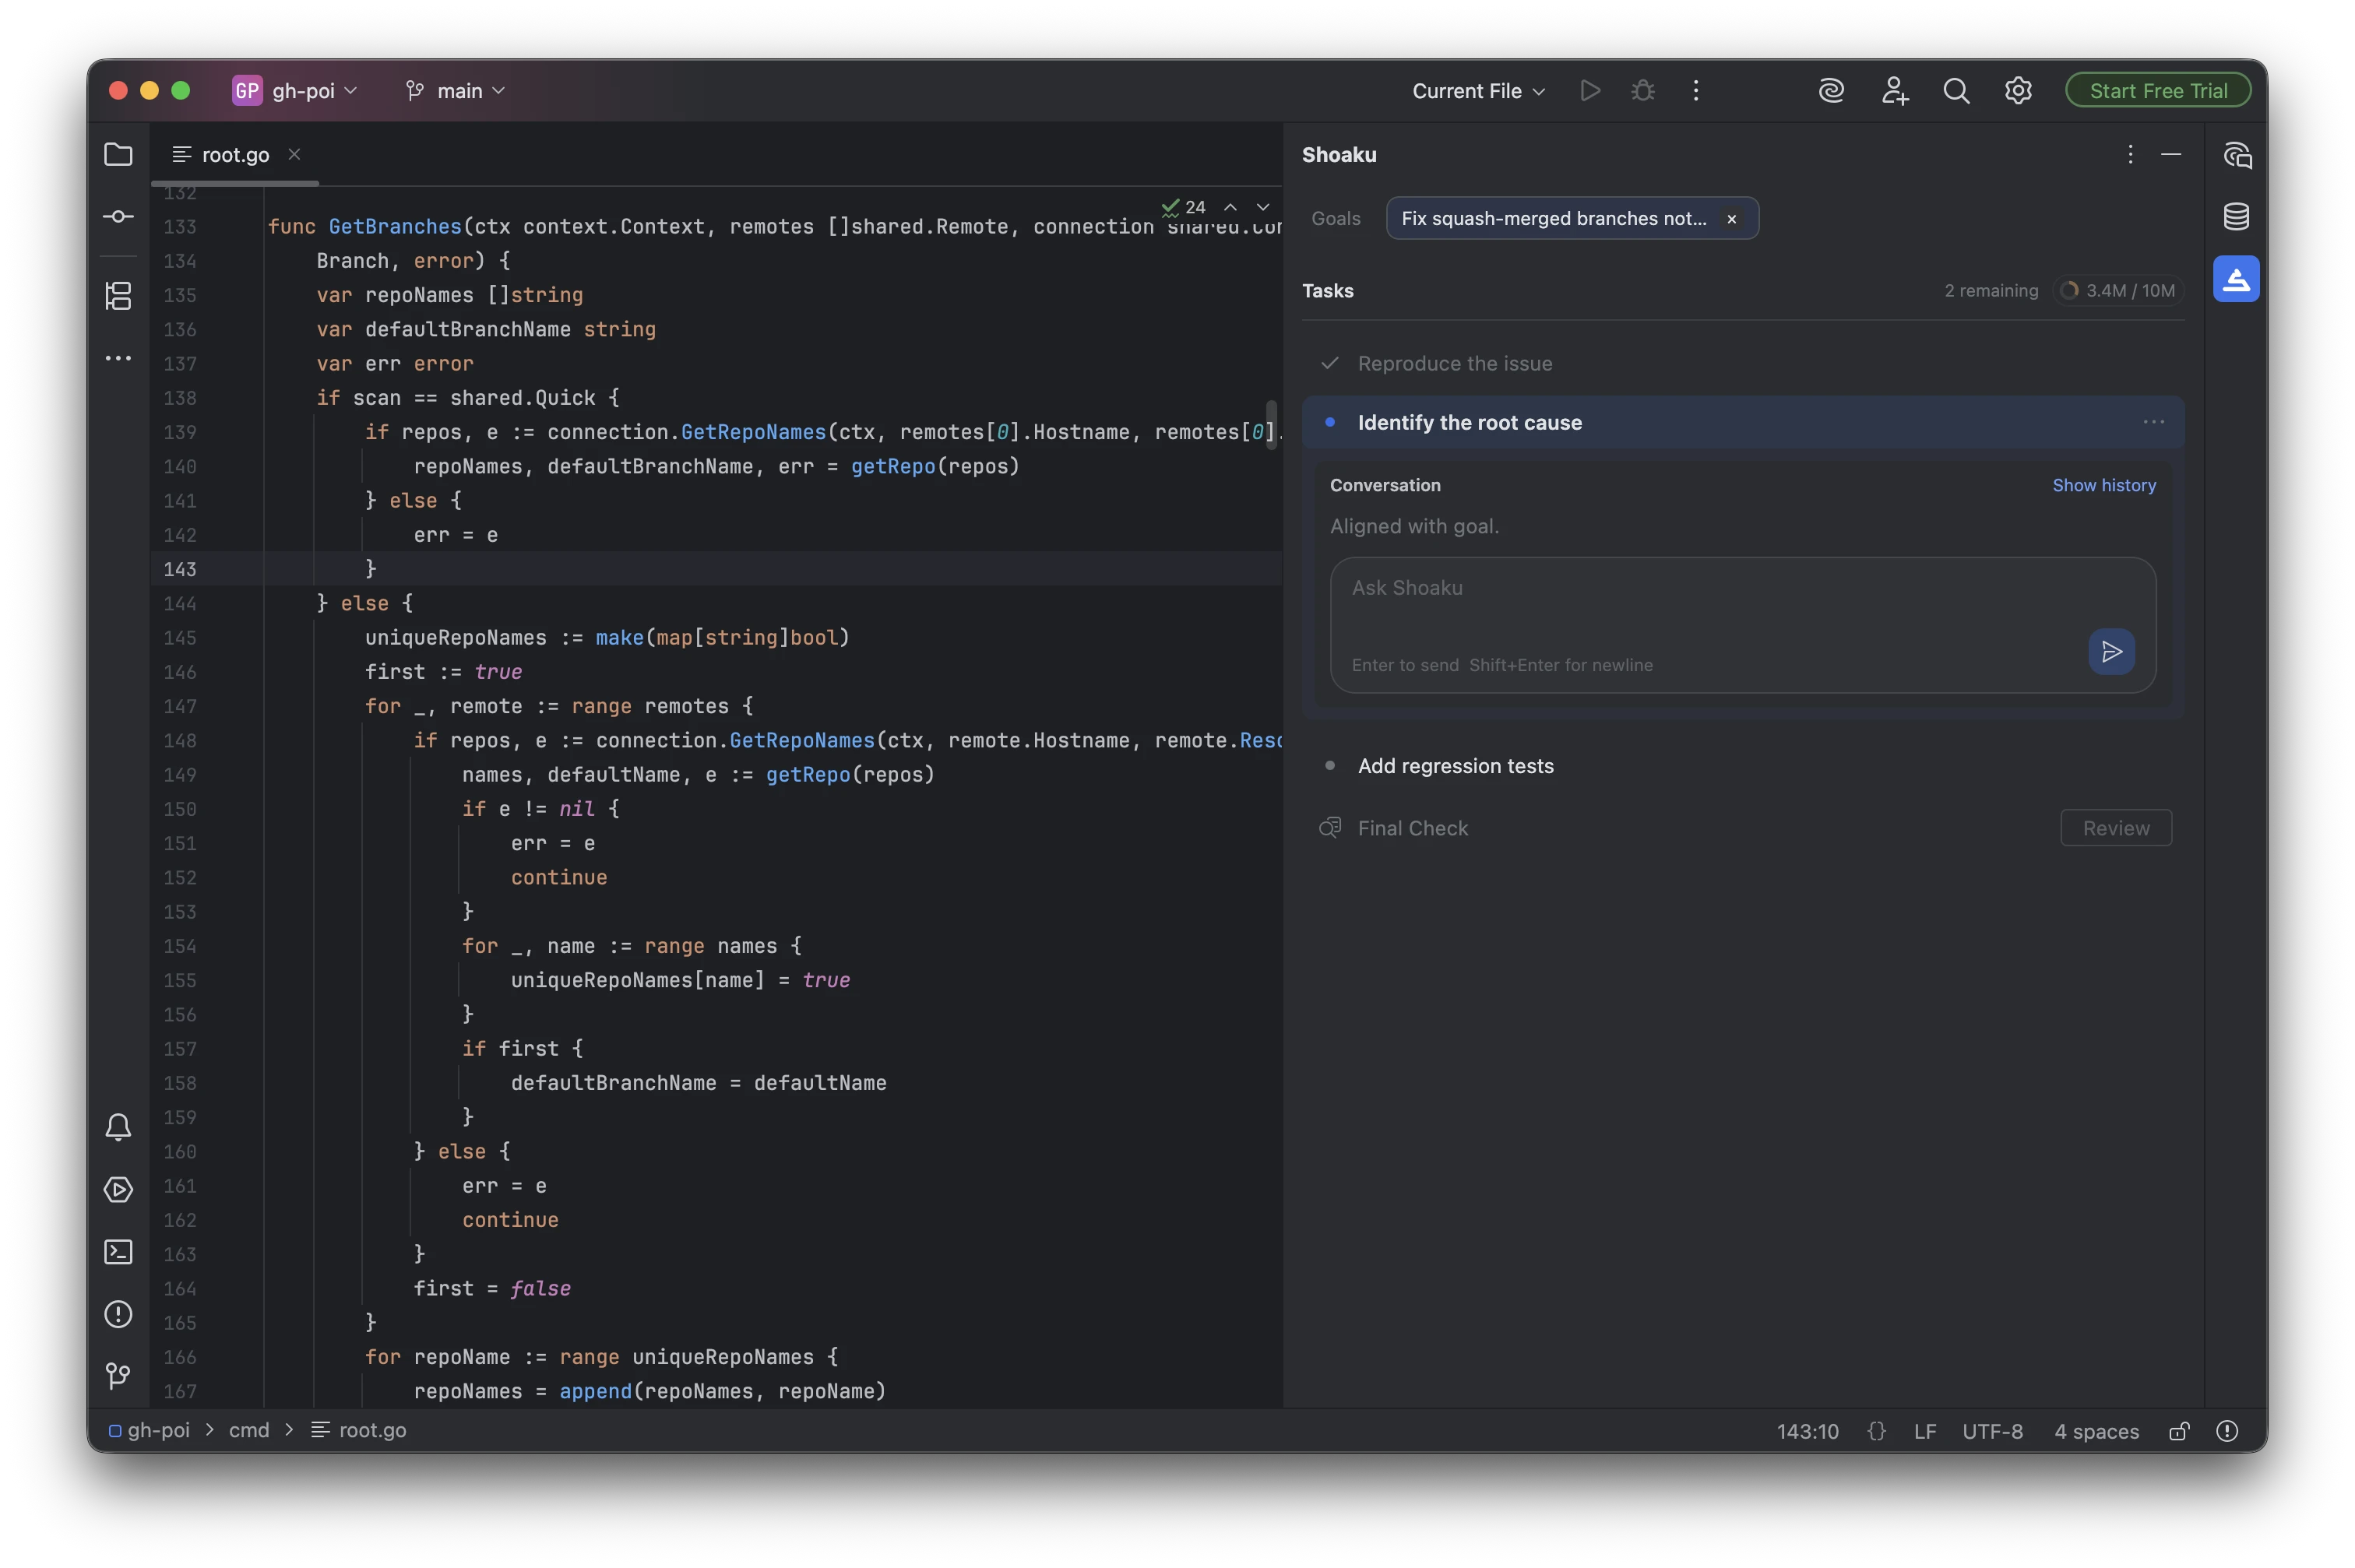Image resolution: width=2355 pixels, height=1568 pixels.
Task: Open the inspections widget showing 24
Action: click(1184, 207)
